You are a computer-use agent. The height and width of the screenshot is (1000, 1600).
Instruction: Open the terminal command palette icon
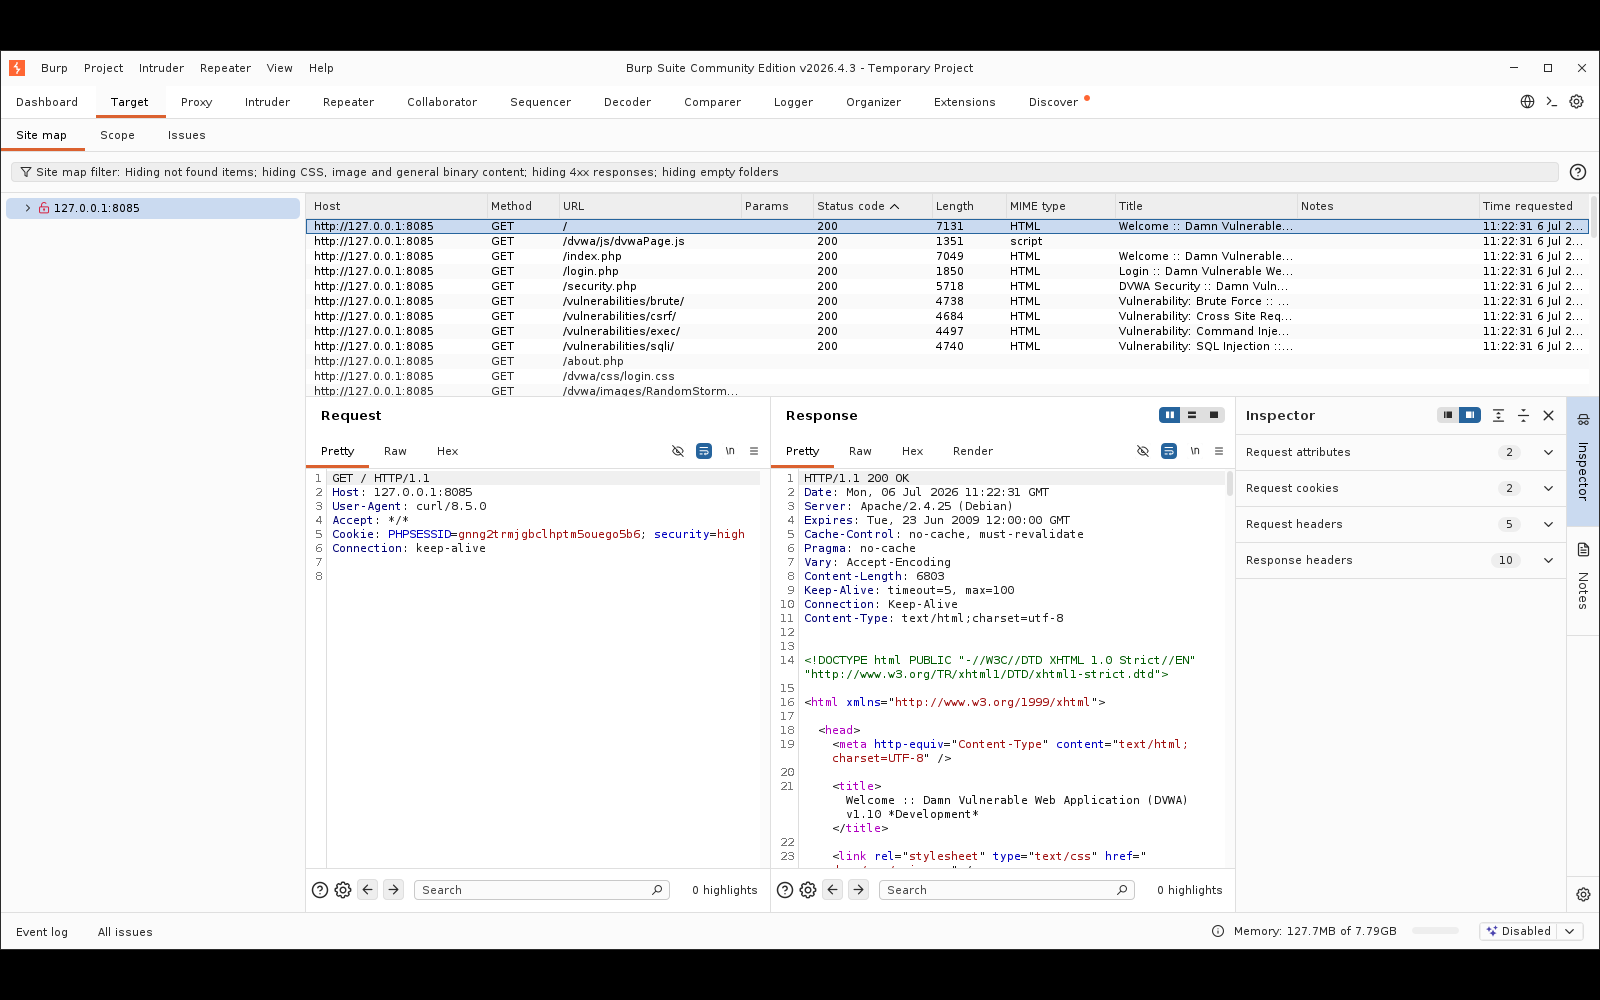1552,102
